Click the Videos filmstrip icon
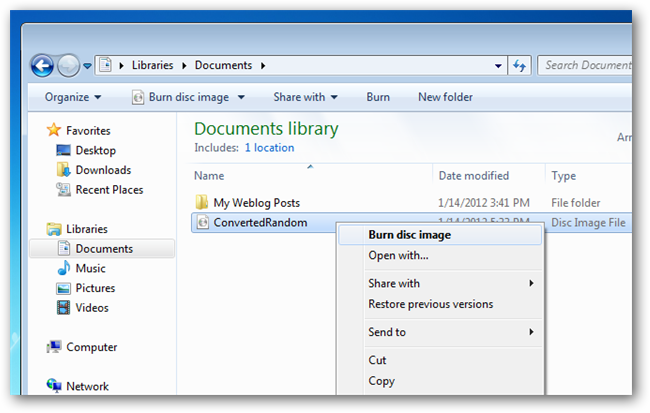The image size is (650, 413). coord(63,307)
